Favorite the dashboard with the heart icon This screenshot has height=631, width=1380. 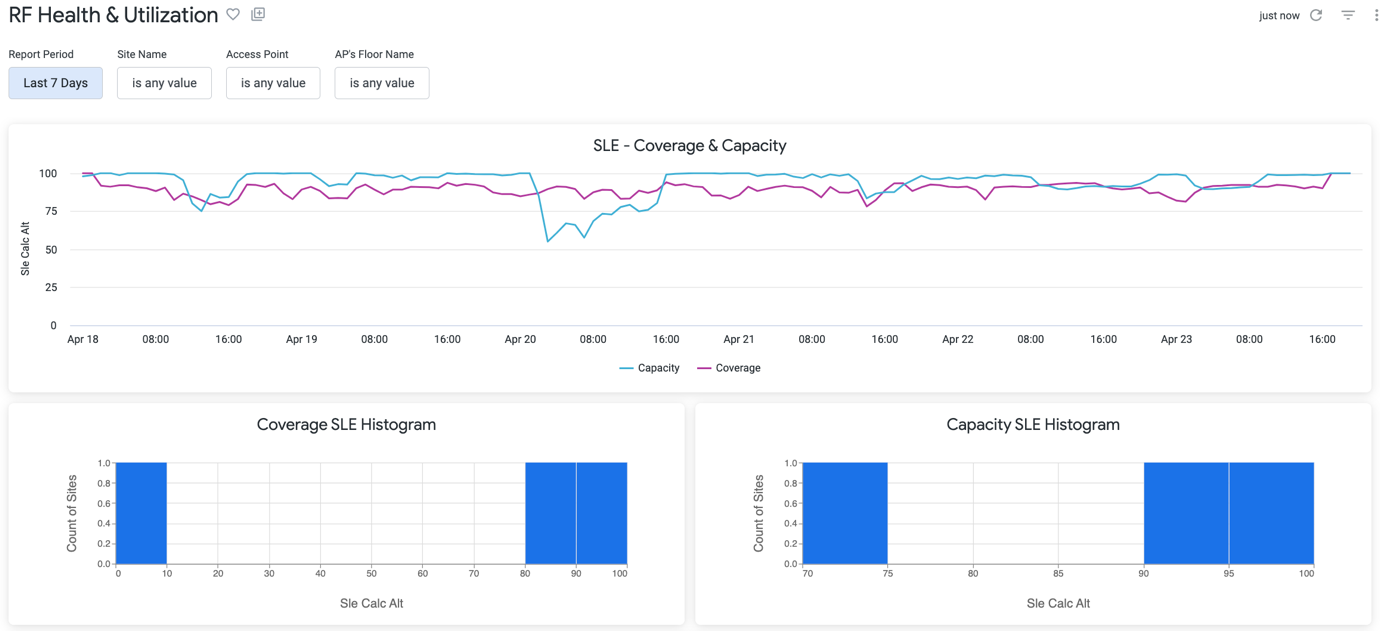click(233, 15)
